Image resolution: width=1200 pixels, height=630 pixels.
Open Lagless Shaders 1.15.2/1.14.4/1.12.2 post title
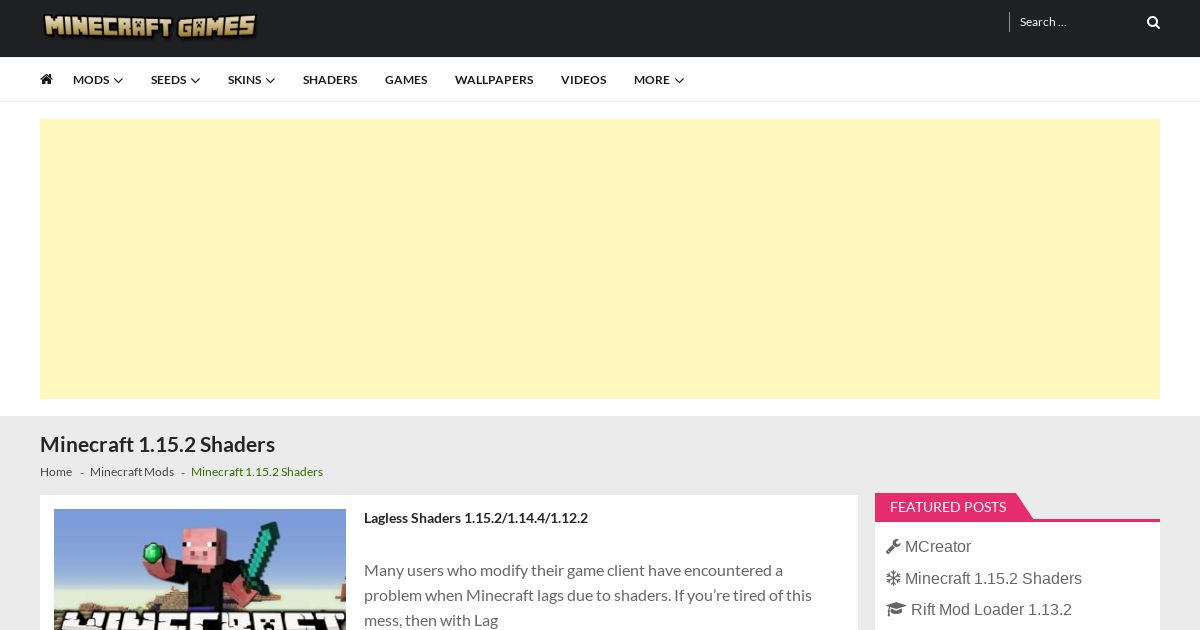[476, 518]
